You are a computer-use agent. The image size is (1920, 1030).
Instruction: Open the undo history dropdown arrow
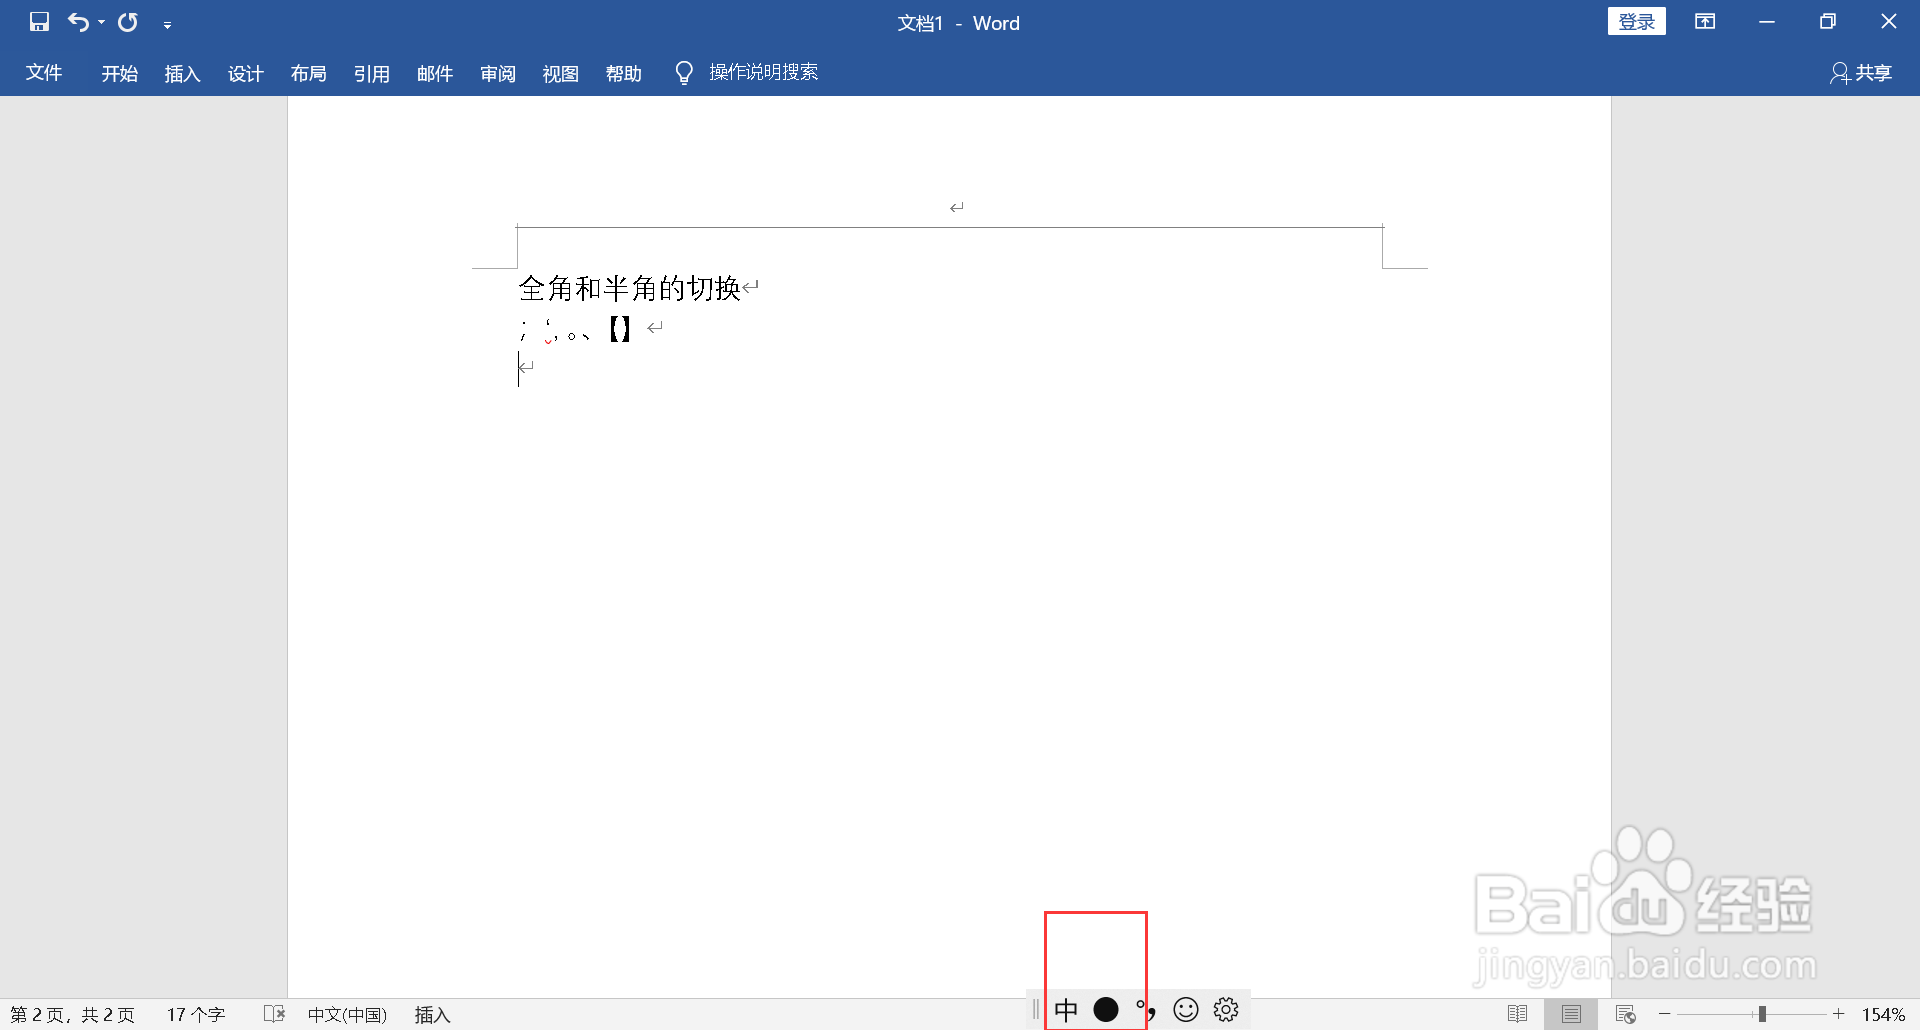click(x=101, y=23)
